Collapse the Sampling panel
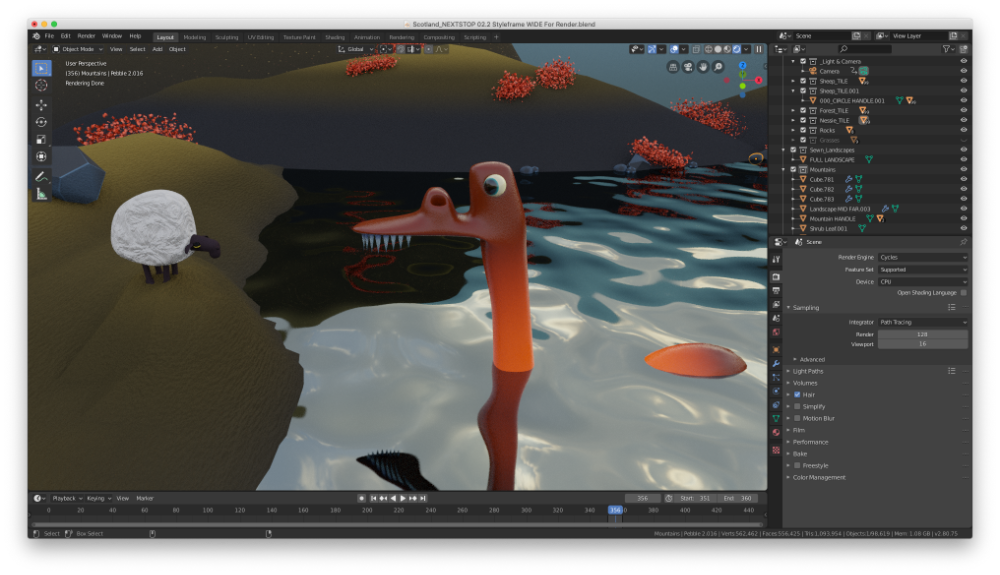 point(789,308)
